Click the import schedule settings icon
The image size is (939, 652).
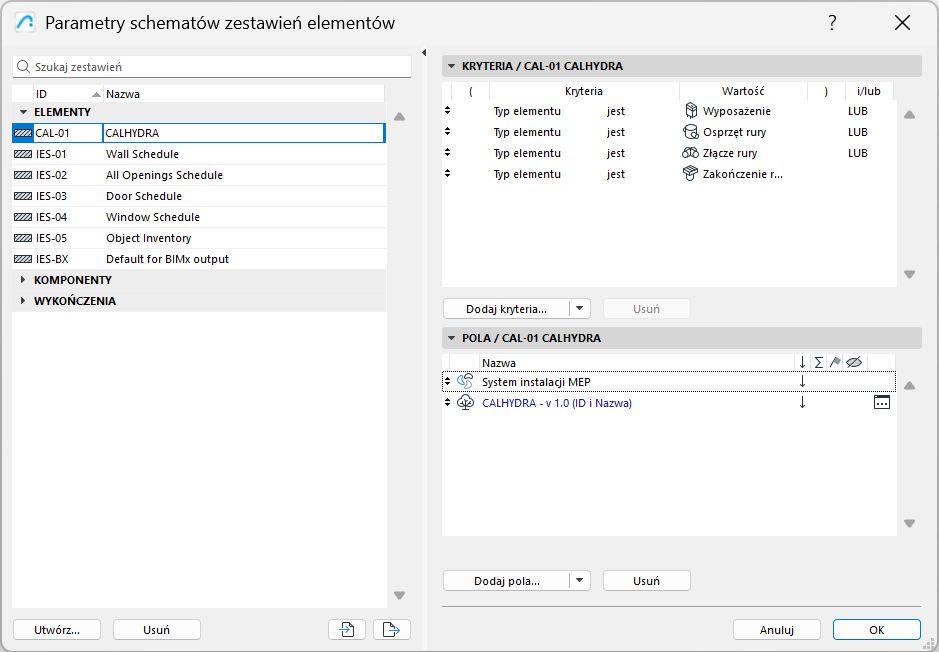[x=346, y=629]
